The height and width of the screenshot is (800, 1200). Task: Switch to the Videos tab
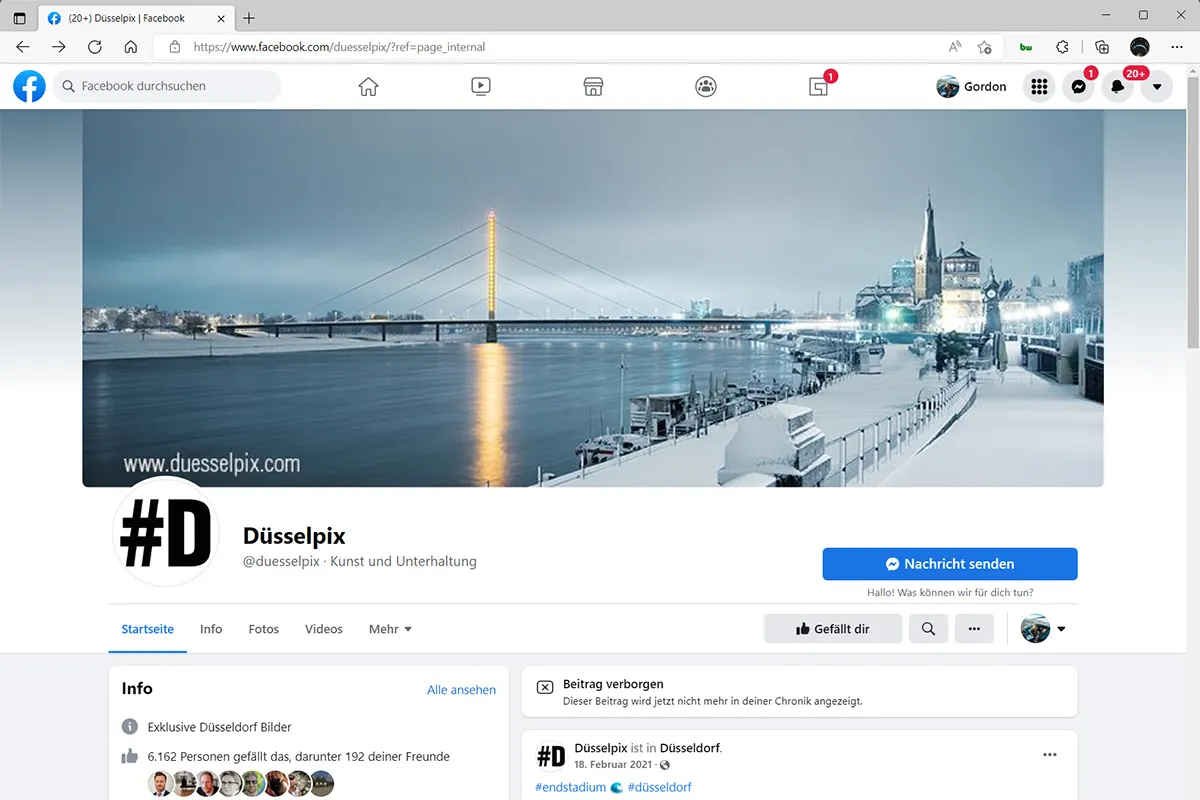click(324, 629)
